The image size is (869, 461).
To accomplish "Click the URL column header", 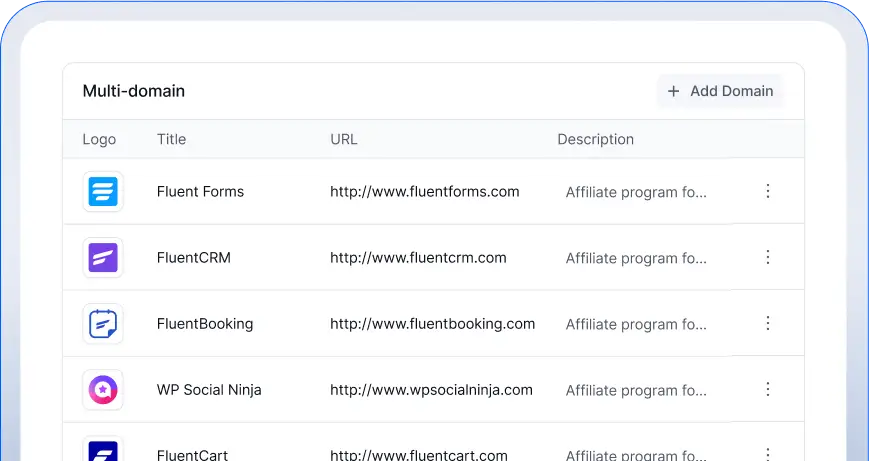I will pyautogui.click(x=344, y=139).
